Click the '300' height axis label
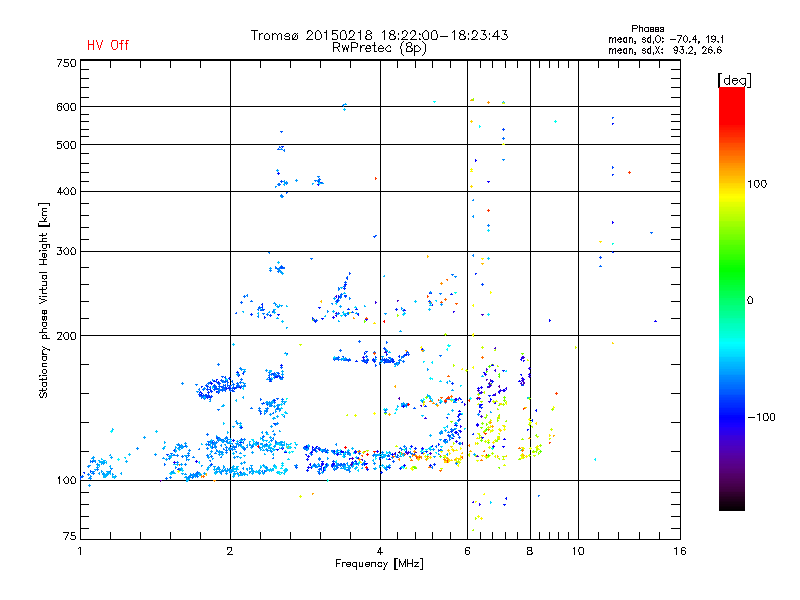The height and width of the screenshot is (600, 800). pyautogui.click(x=66, y=251)
